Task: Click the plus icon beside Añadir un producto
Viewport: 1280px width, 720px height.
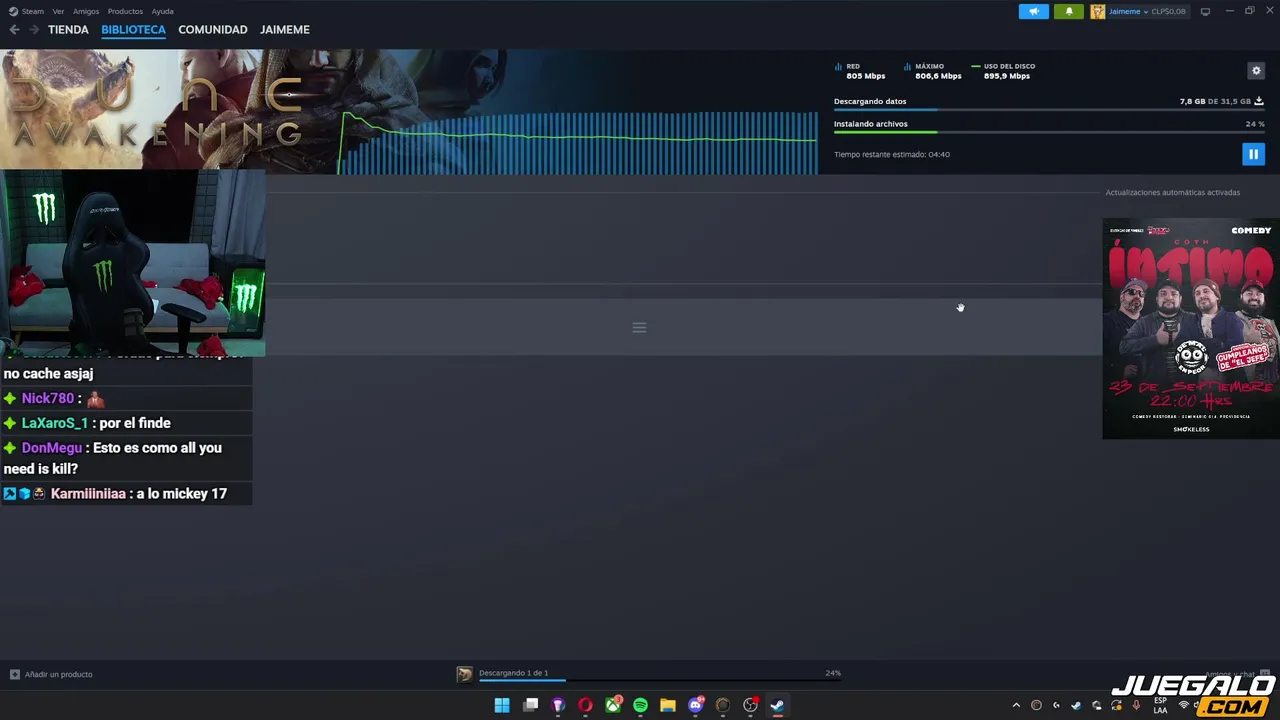Action: click(14, 674)
